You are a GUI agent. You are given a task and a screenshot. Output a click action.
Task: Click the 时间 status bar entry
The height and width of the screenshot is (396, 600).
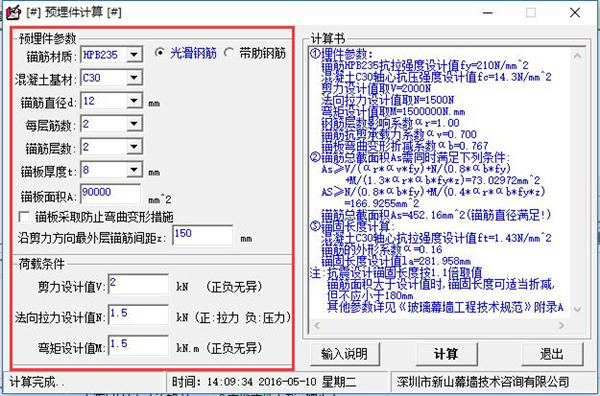pyautogui.click(x=264, y=381)
